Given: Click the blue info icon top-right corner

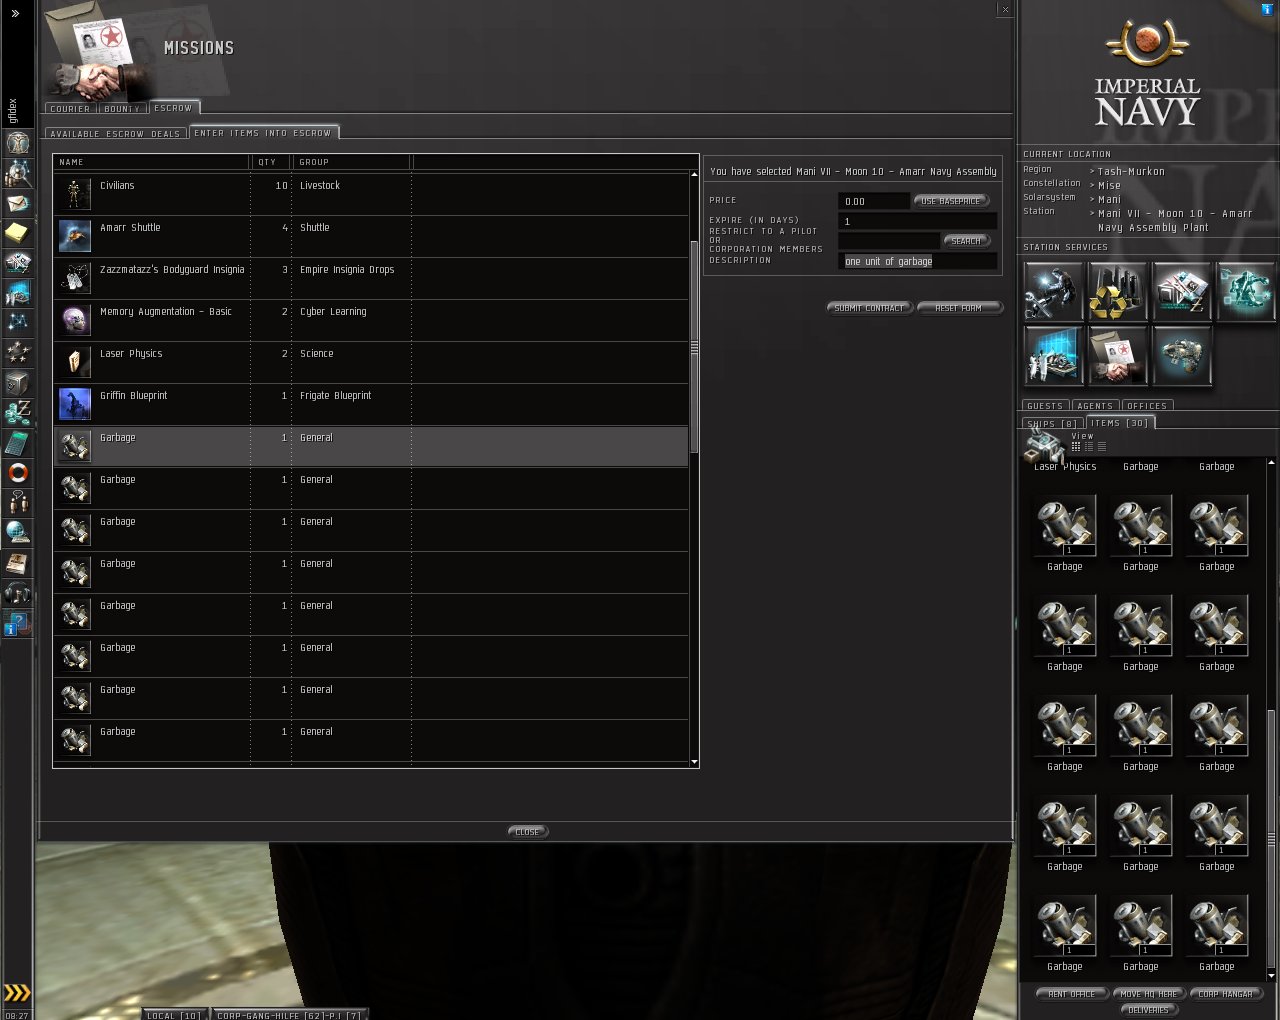Looking at the screenshot, I should pyautogui.click(x=1268, y=9).
